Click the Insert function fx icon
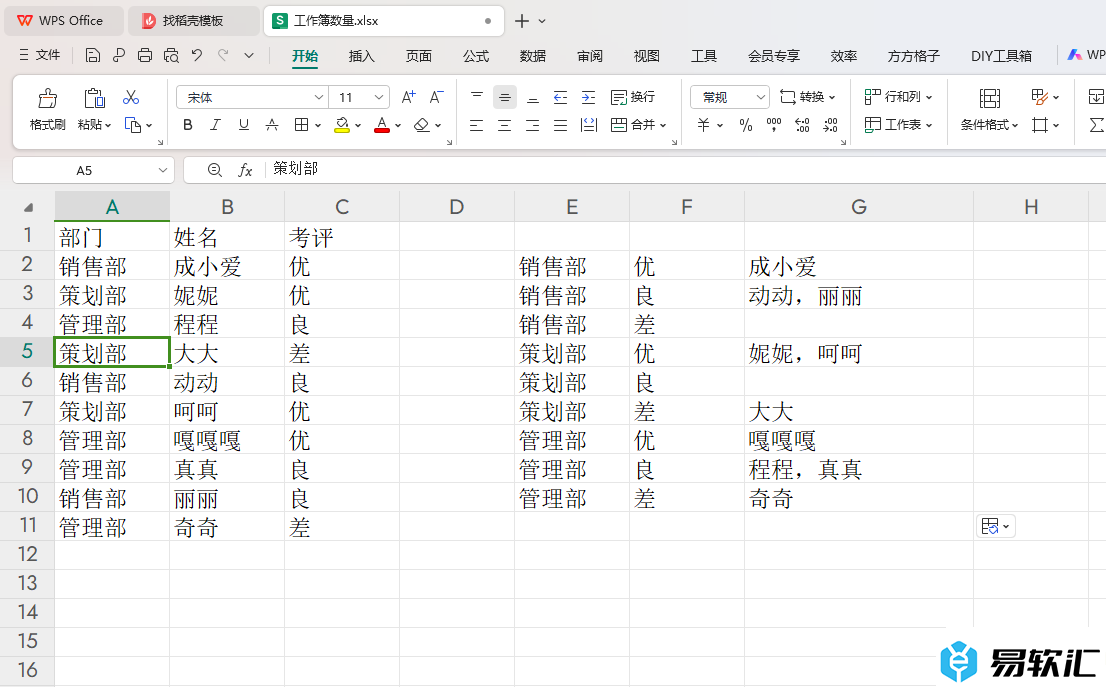Image resolution: width=1106 pixels, height=687 pixels. 245,170
